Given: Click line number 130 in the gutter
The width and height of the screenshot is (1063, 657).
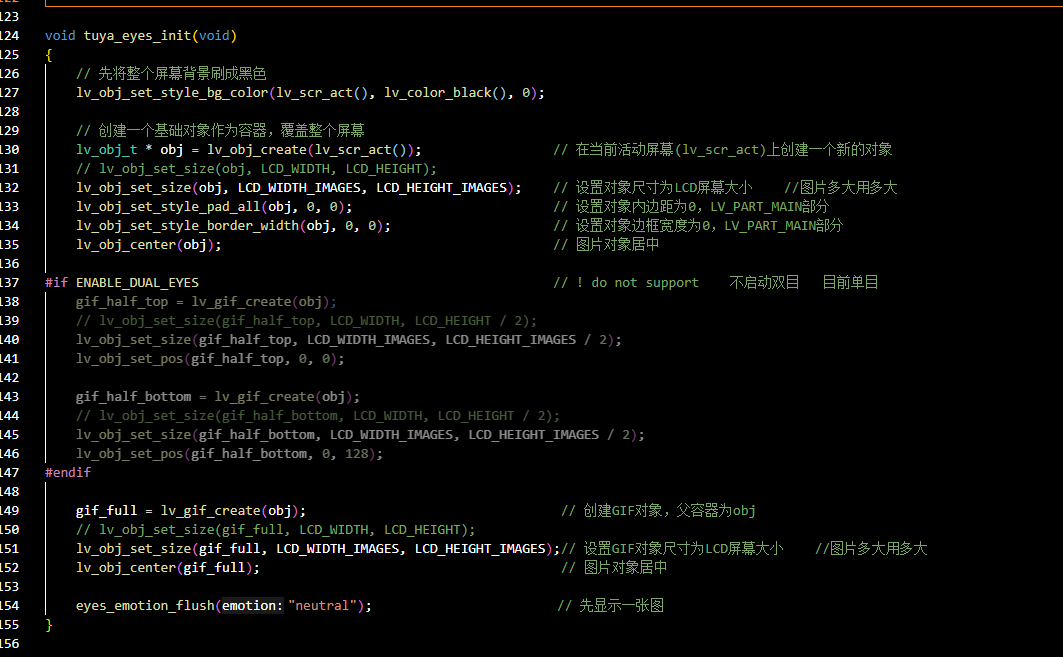Looking at the screenshot, I should (x=10, y=150).
